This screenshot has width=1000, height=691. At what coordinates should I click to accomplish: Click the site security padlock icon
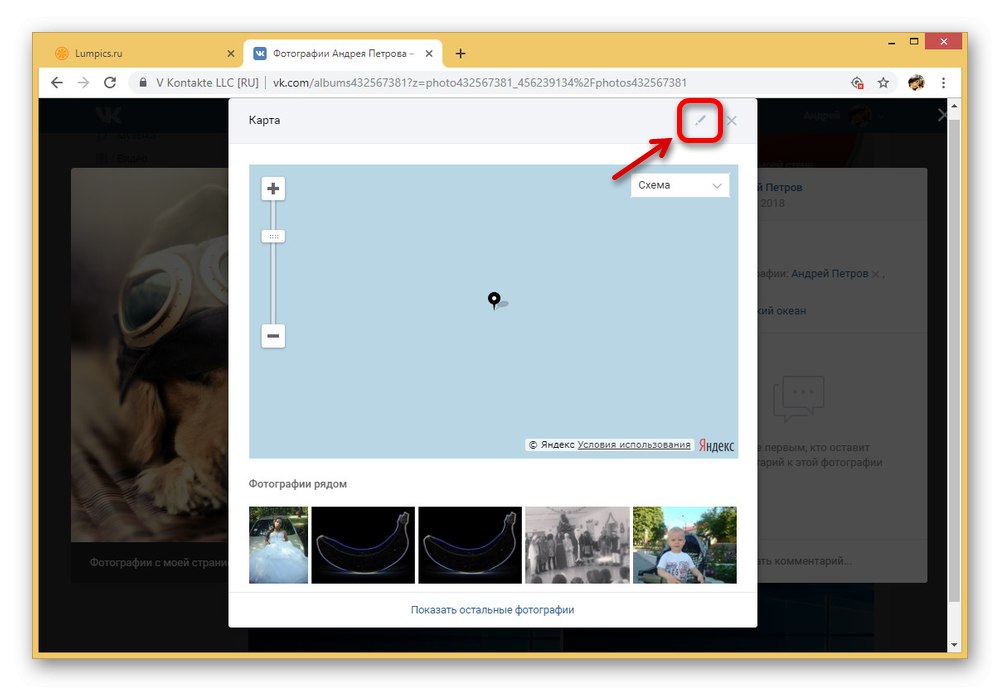click(x=143, y=82)
